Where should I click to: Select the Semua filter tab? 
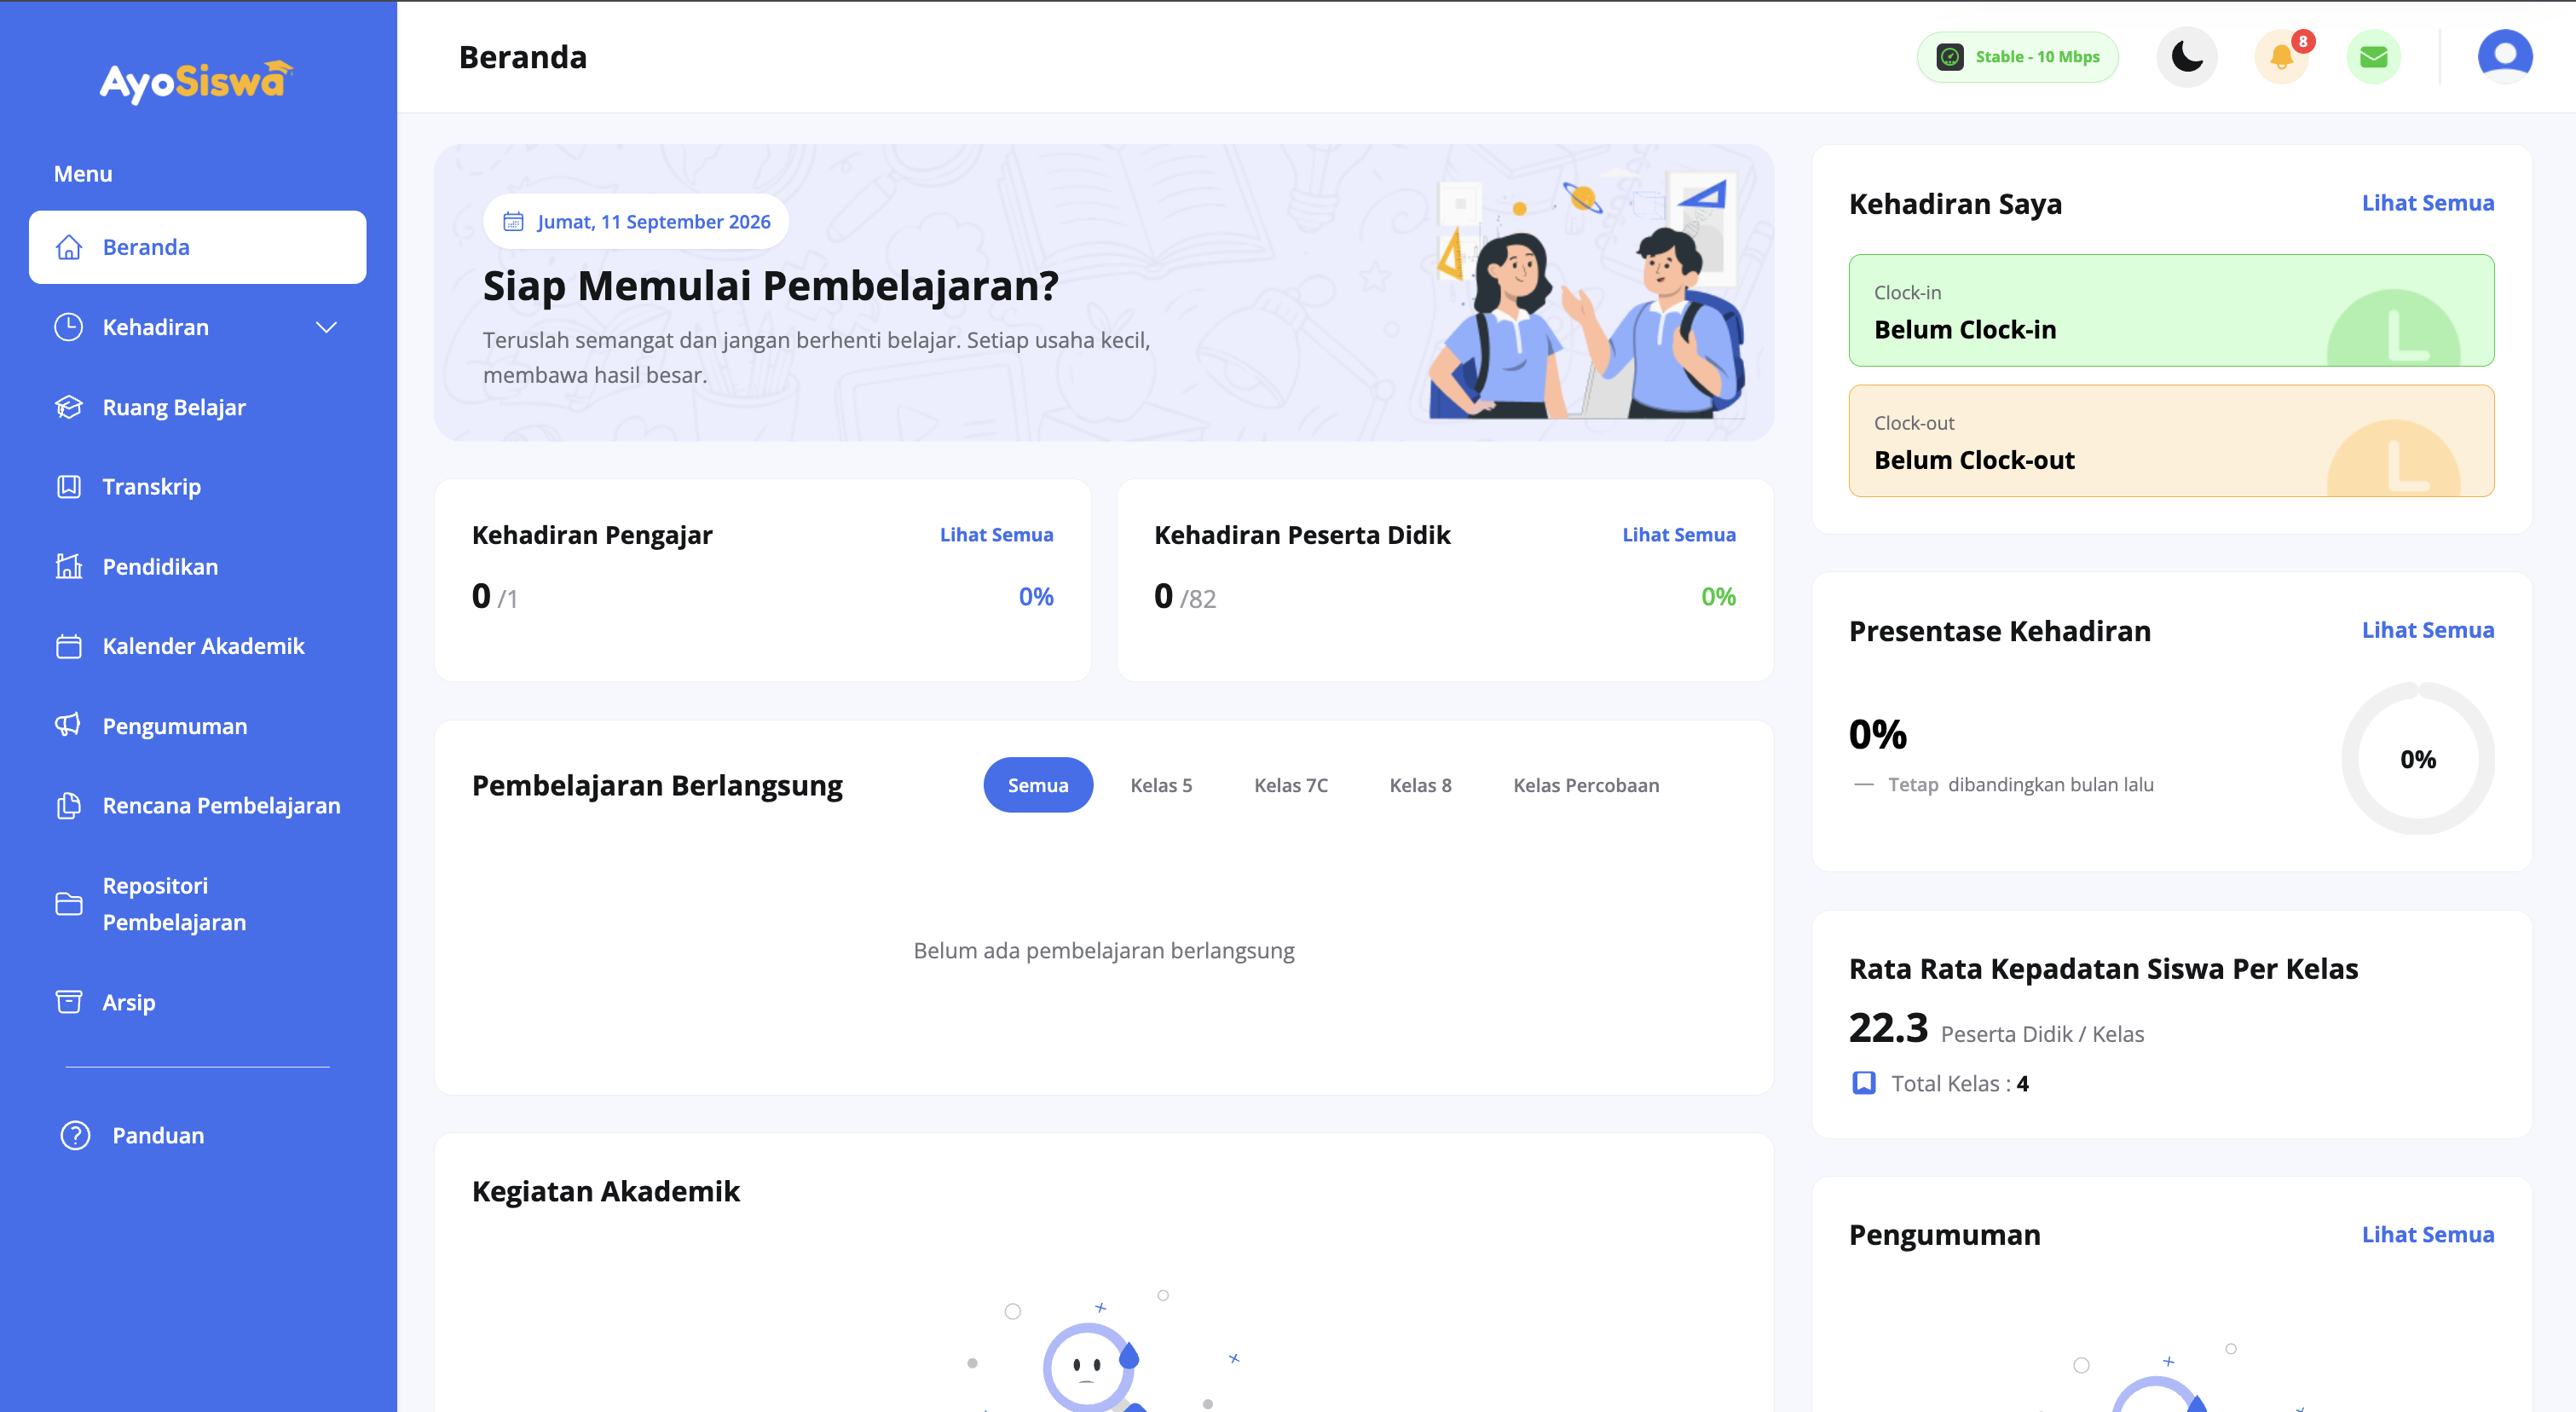coord(1038,785)
